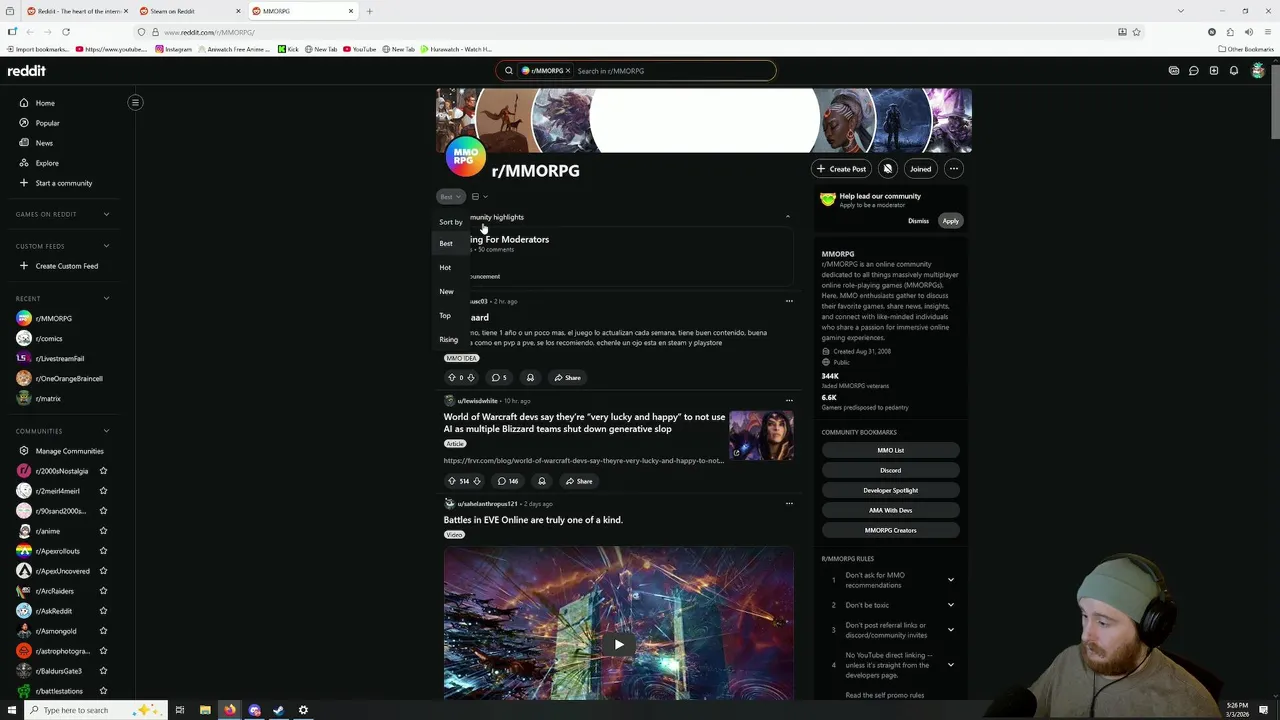Screen dimensions: 1280x720
Task: Play the EVE Online battle video
Action: tap(619, 645)
